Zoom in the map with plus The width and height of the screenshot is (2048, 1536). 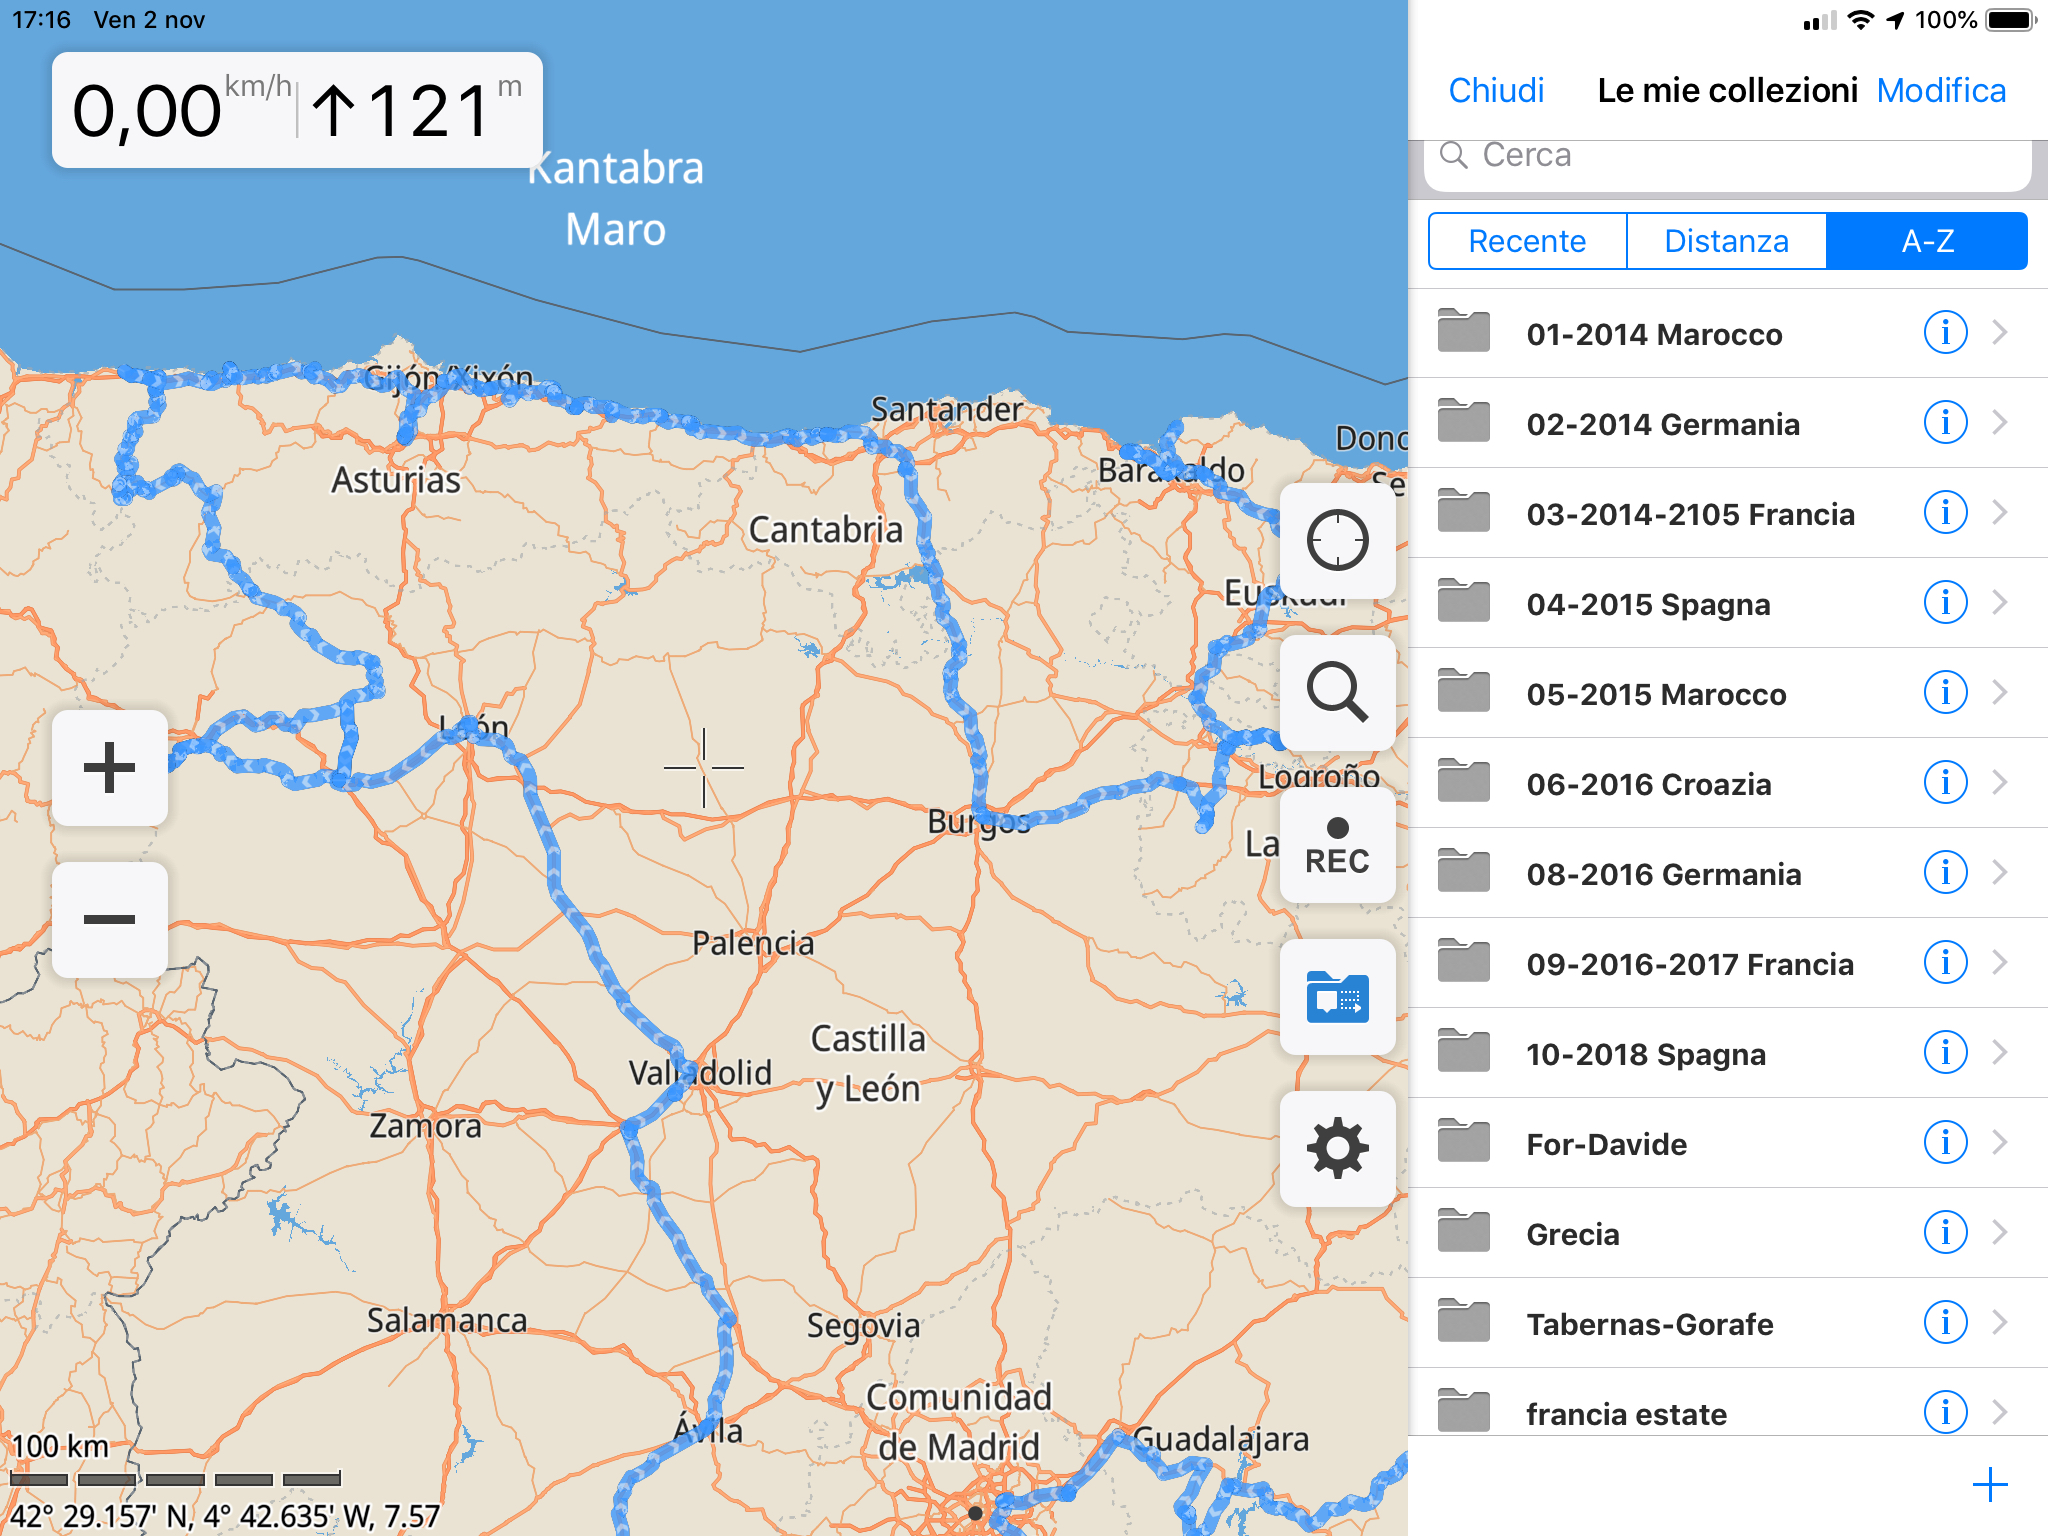[x=110, y=768]
